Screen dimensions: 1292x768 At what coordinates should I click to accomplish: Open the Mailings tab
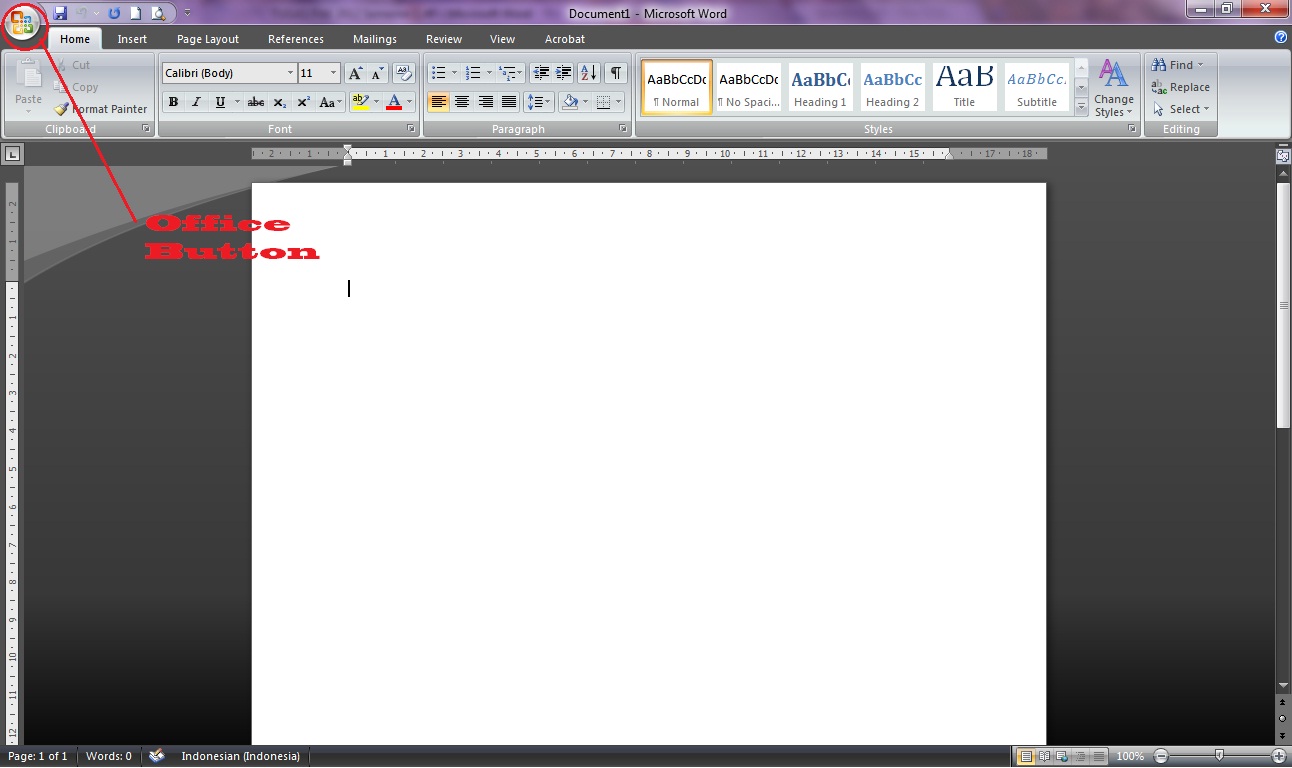[375, 39]
